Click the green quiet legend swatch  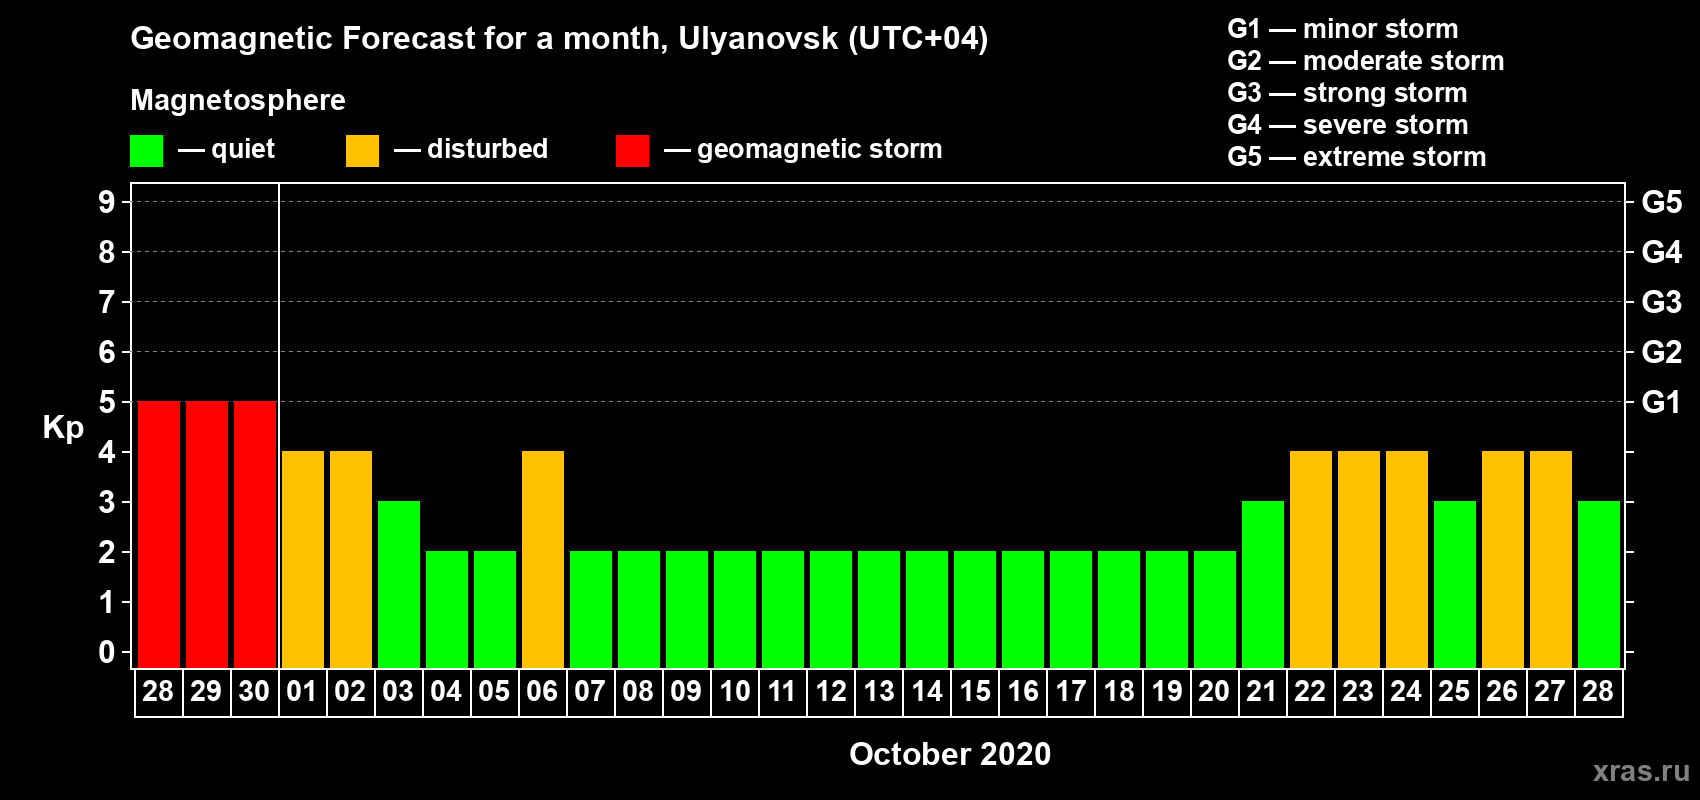pos(146,151)
